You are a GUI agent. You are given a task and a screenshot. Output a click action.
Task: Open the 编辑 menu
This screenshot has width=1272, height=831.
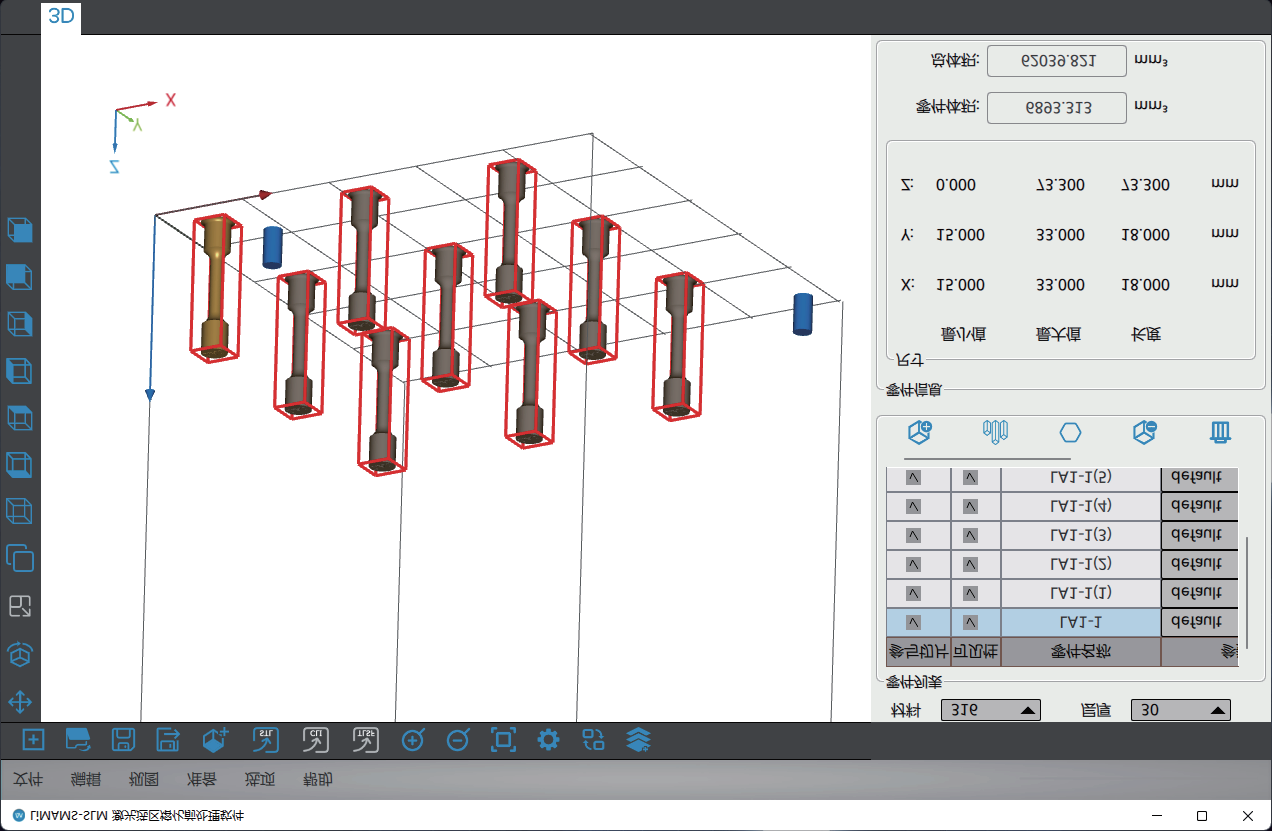tap(87, 780)
